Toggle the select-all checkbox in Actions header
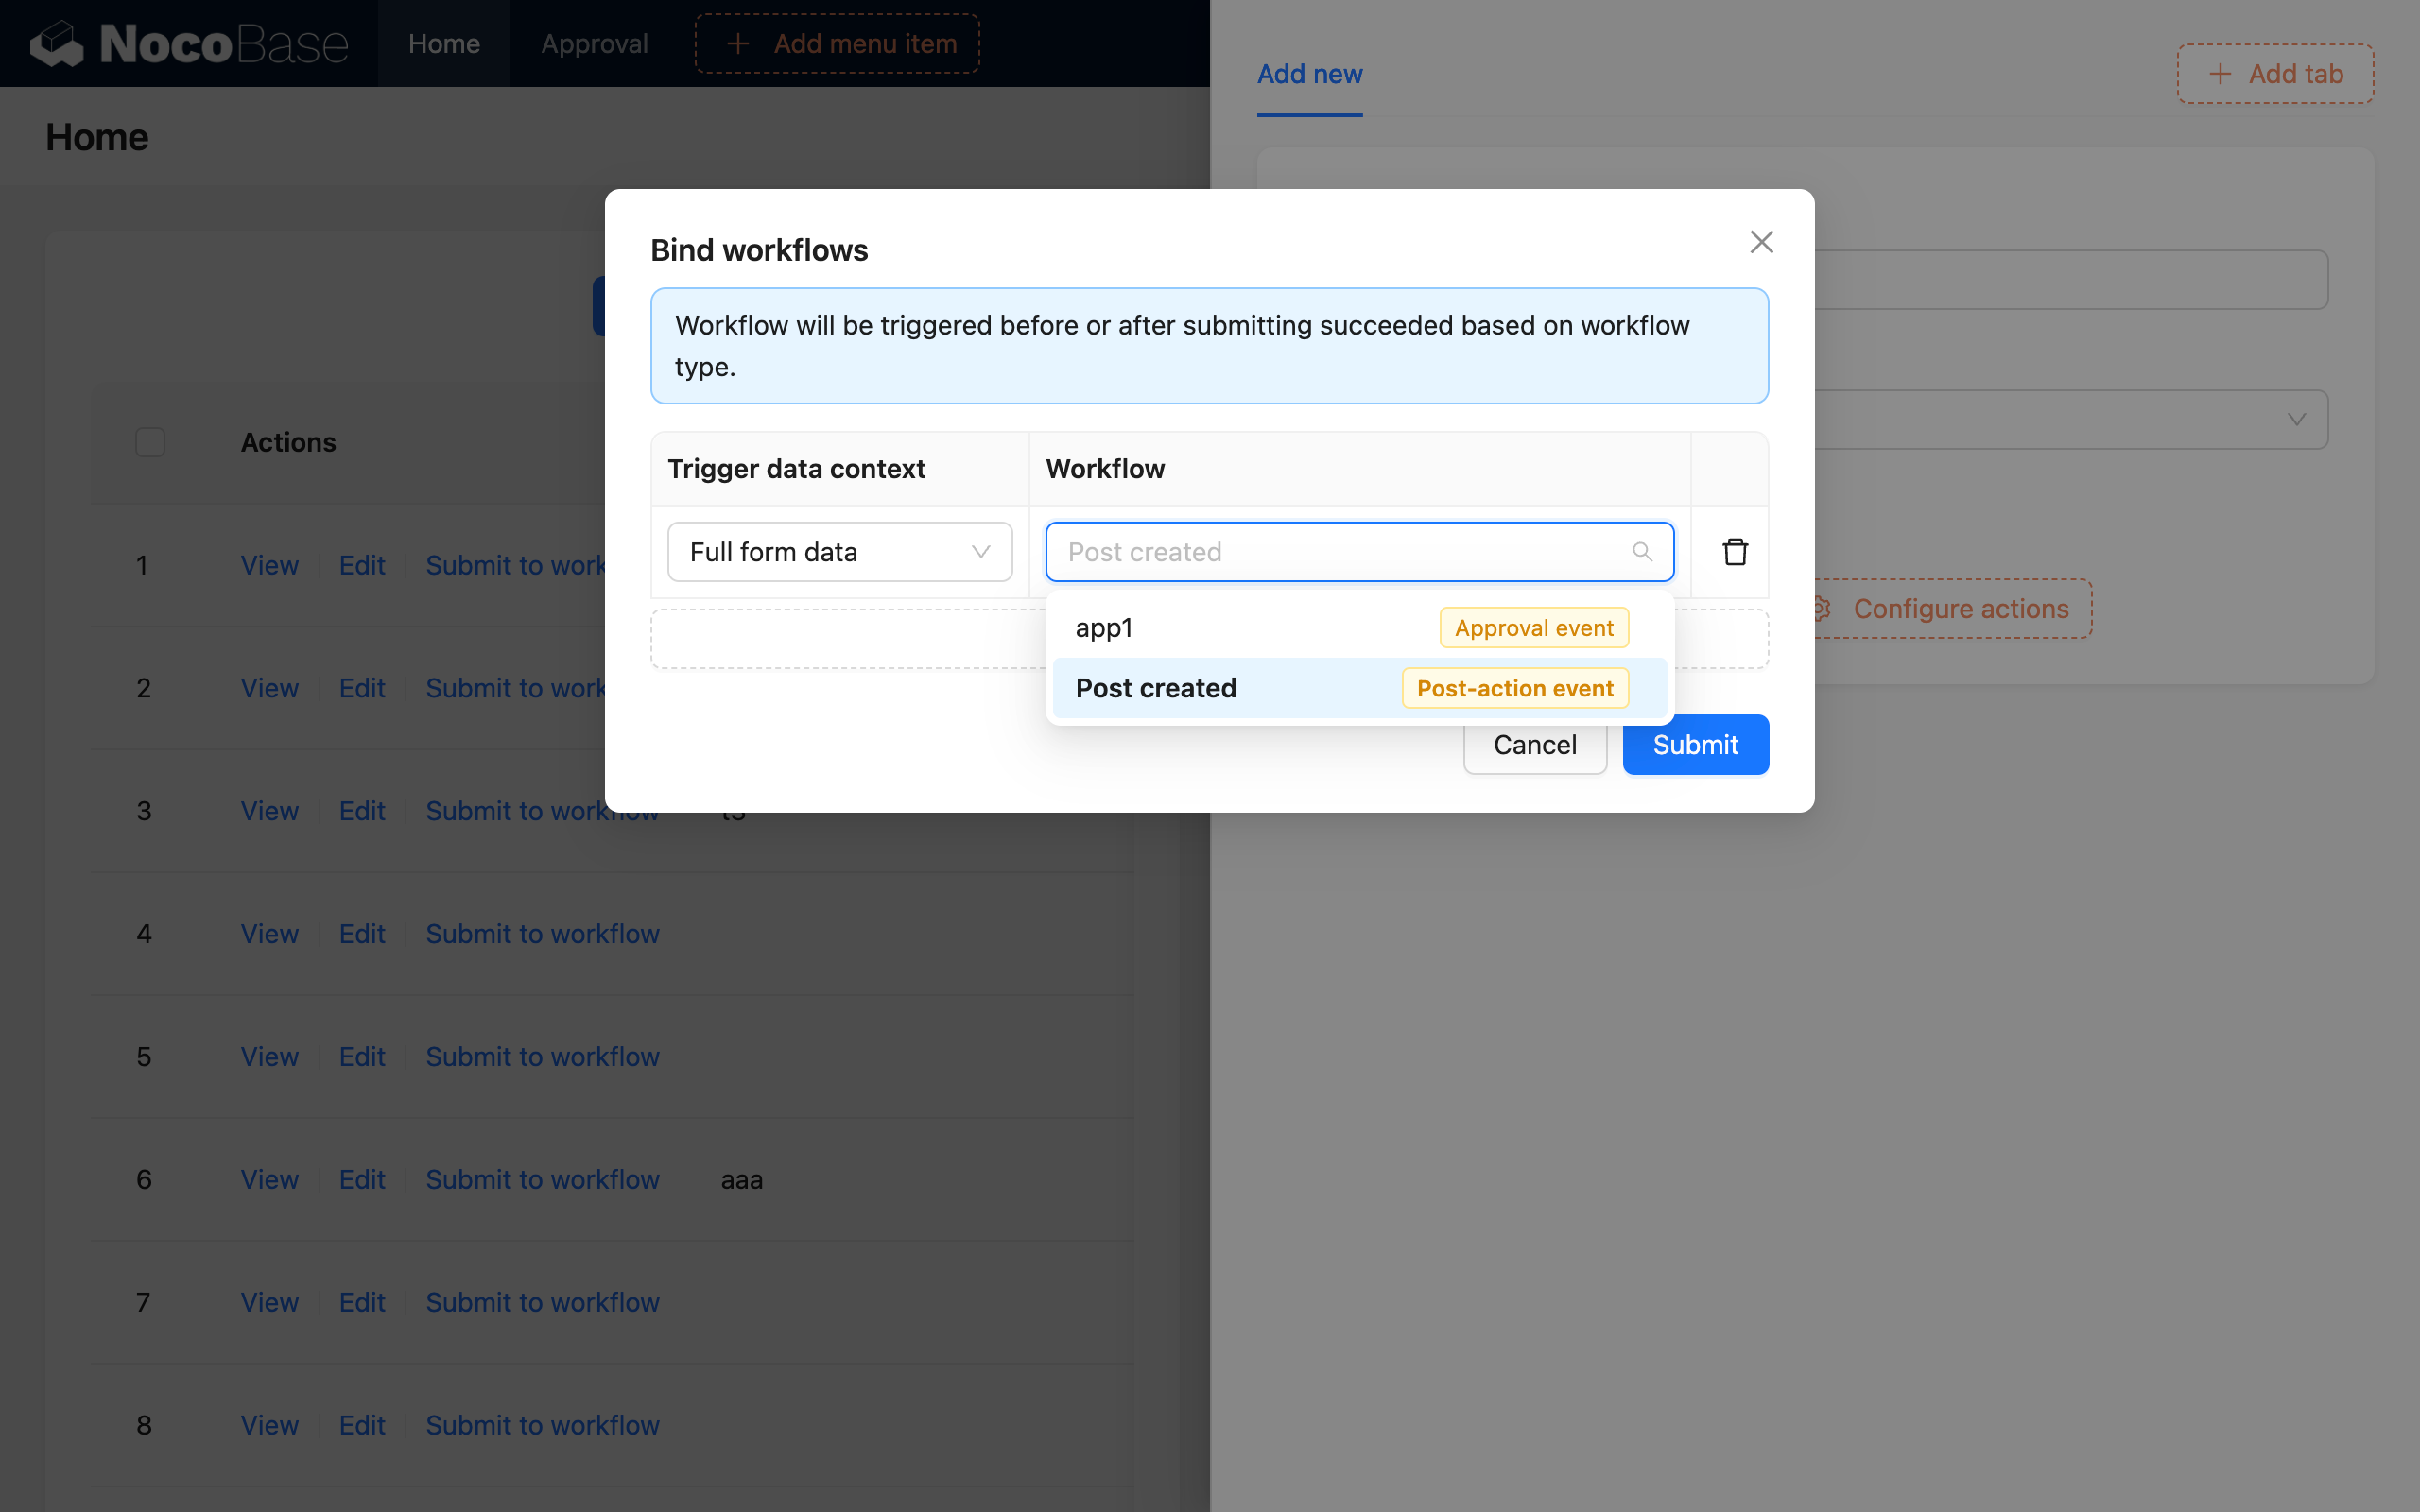2420x1512 pixels. [x=150, y=441]
